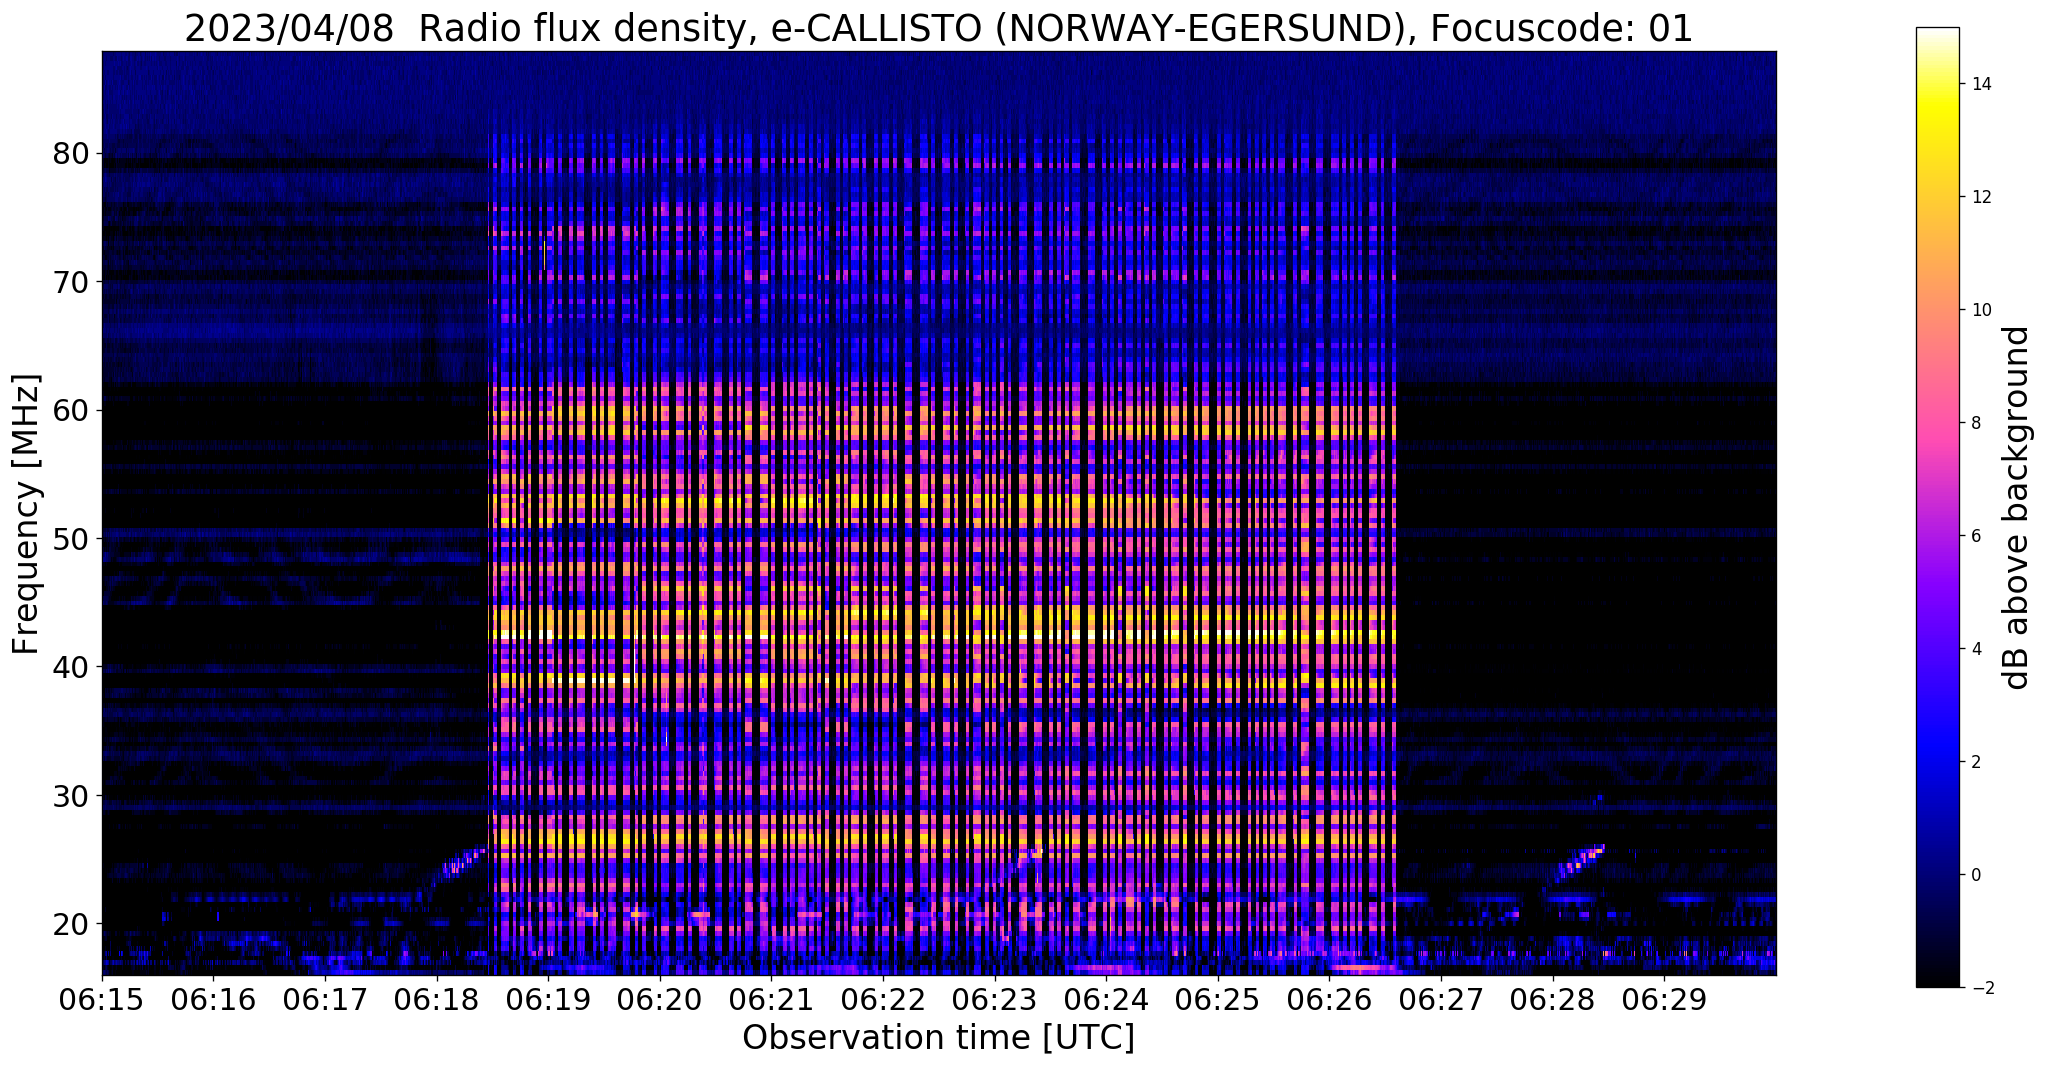Click the 'Frequency [MHz]' axis label
Screen dimensions: 2047x1067
[x=26, y=514]
